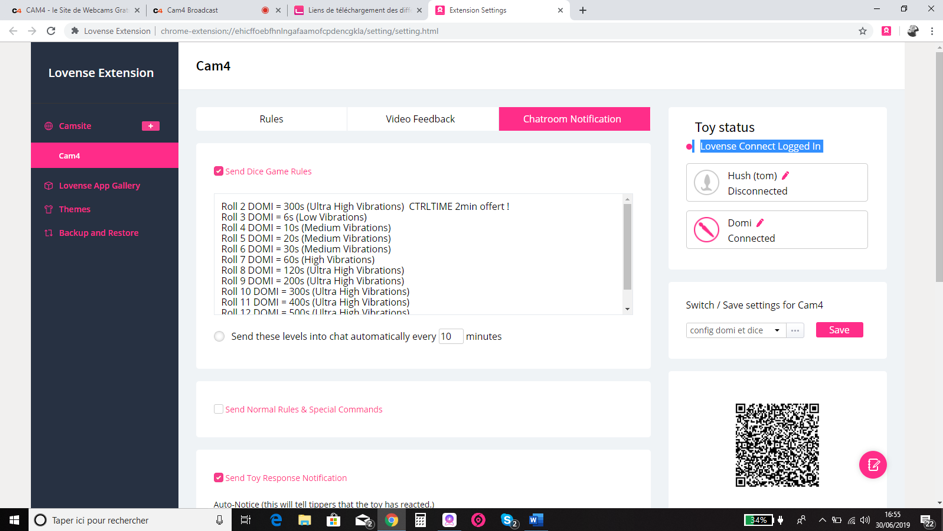The width and height of the screenshot is (943, 531).
Task: Enable Send Normal Rules & Special Commands
Action: (218, 409)
